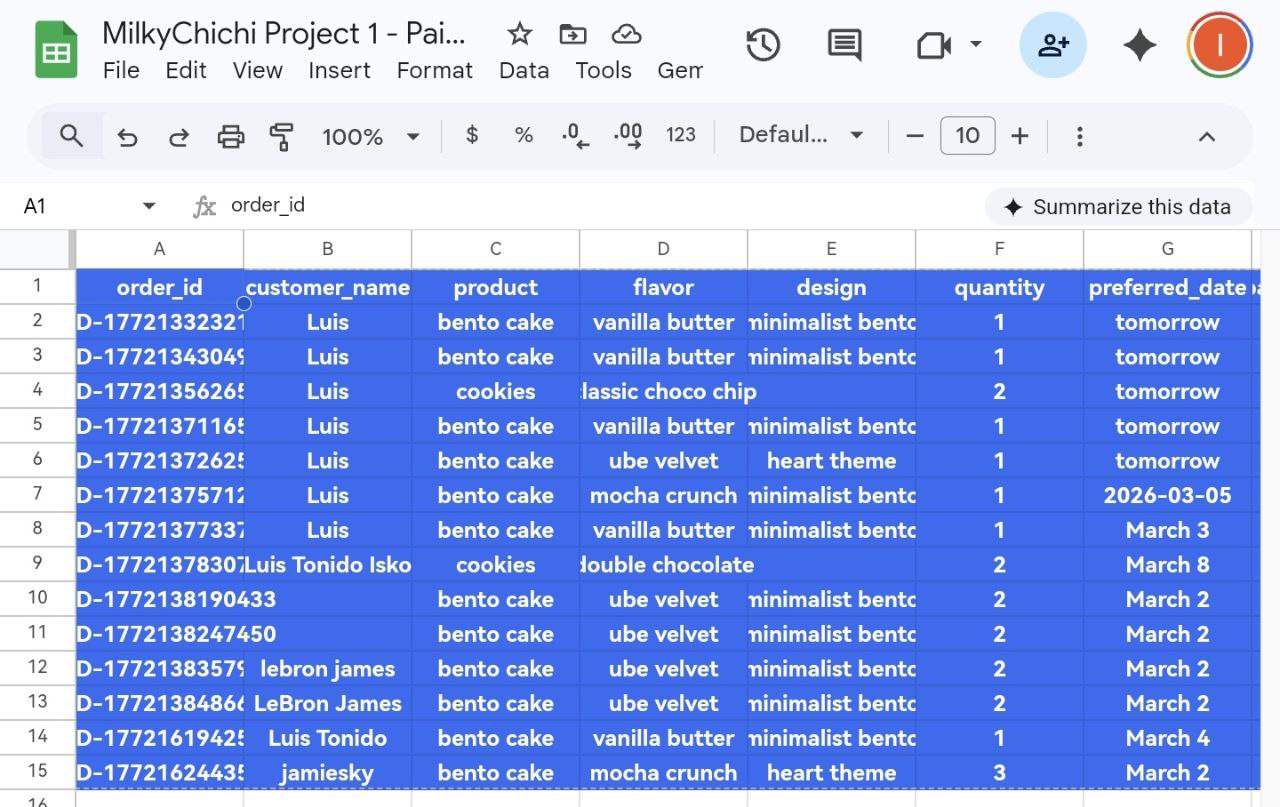Open the Default font dropdown

pyautogui.click(x=800, y=135)
